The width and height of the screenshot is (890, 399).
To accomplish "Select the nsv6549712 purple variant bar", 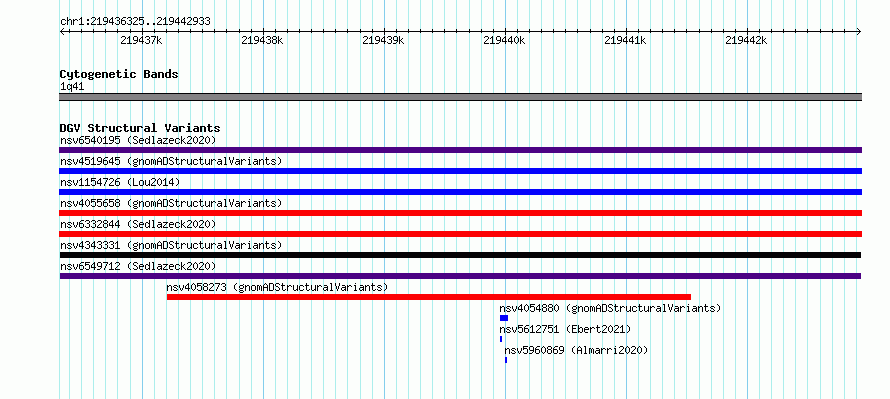I will [x=460, y=276].
